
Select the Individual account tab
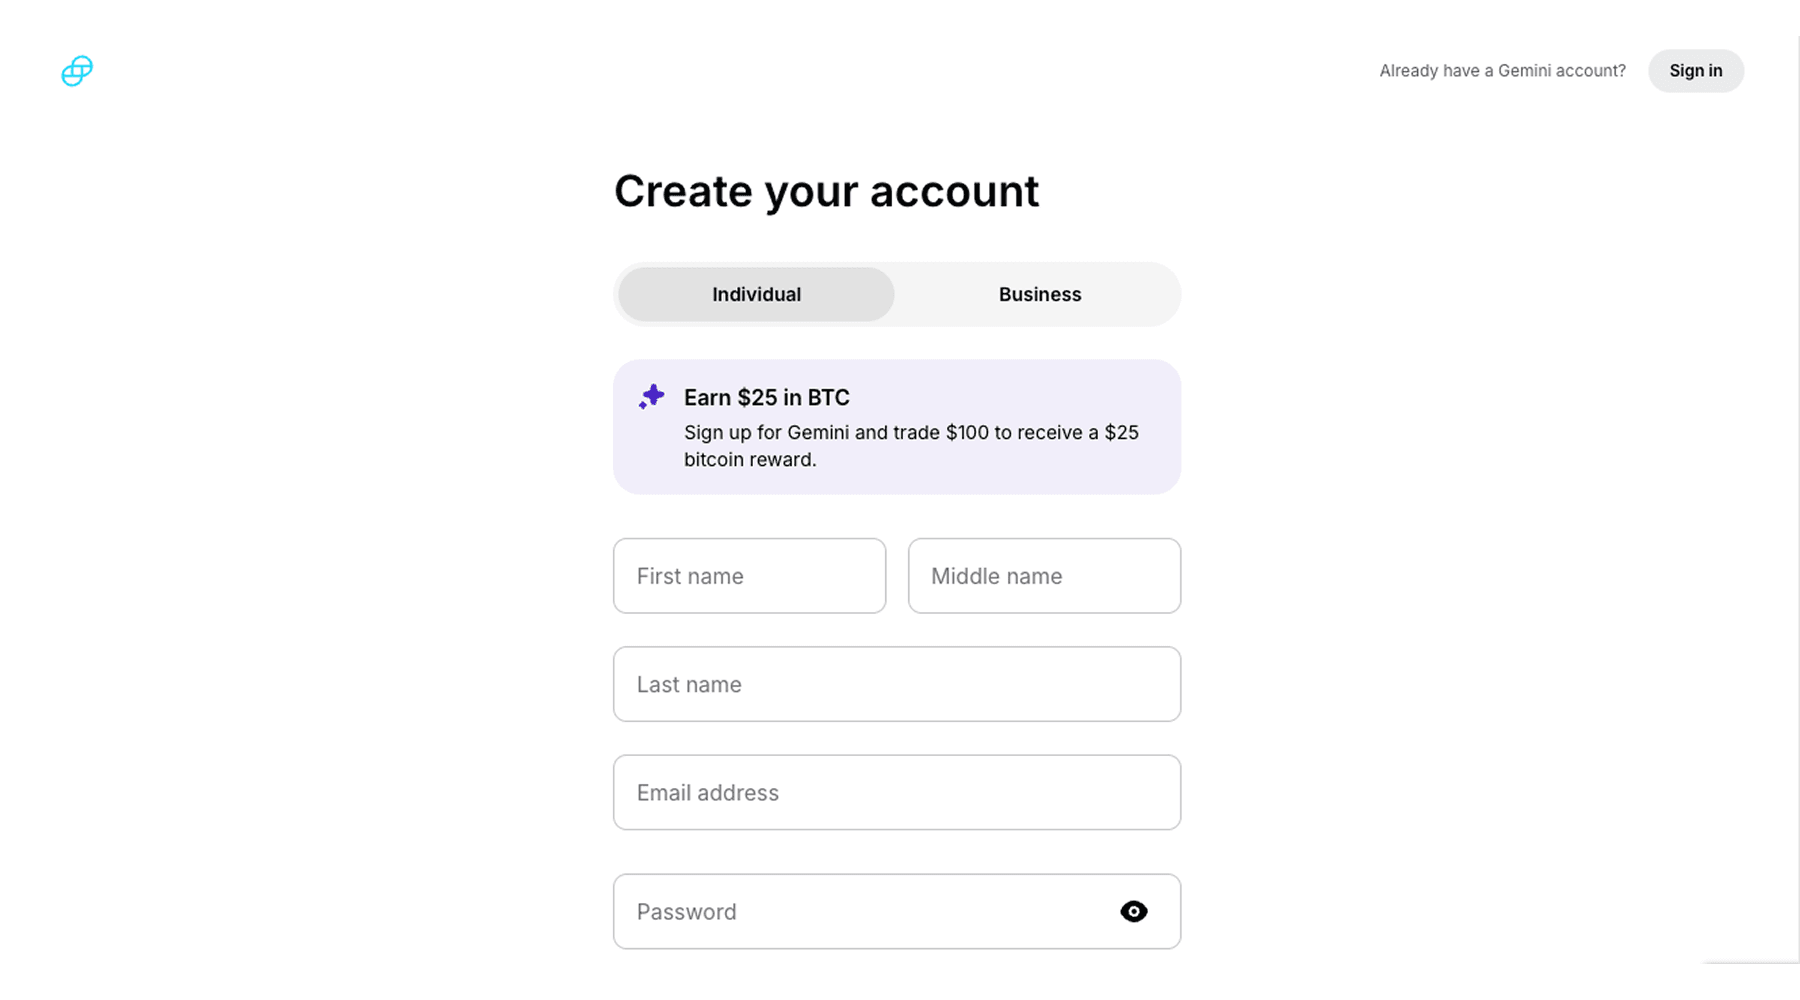(756, 294)
